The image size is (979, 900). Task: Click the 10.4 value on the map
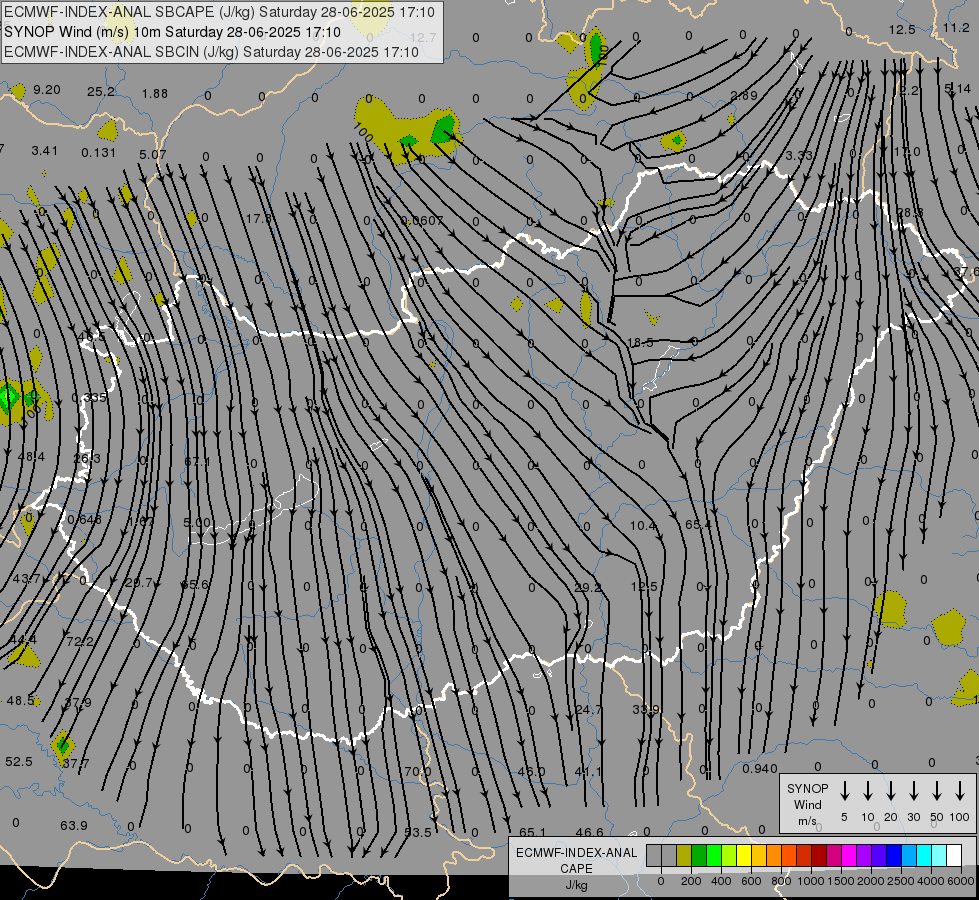pos(643,526)
